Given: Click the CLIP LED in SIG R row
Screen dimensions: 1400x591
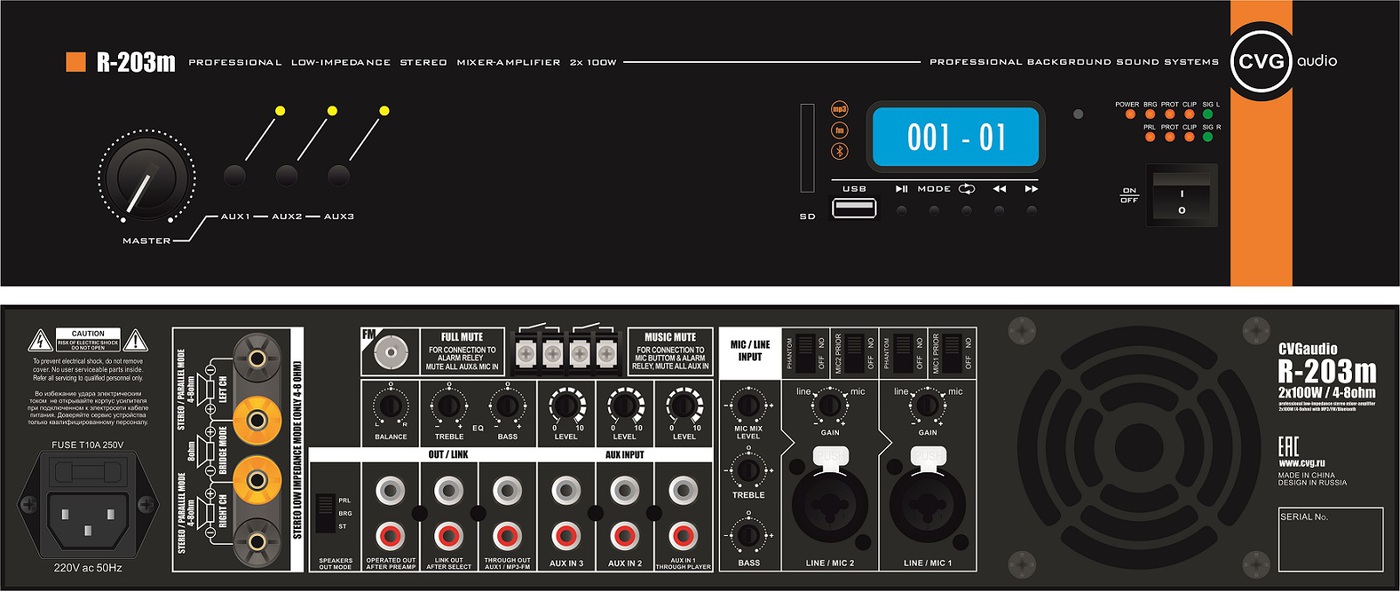Looking at the screenshot, I should [1189, 137].
